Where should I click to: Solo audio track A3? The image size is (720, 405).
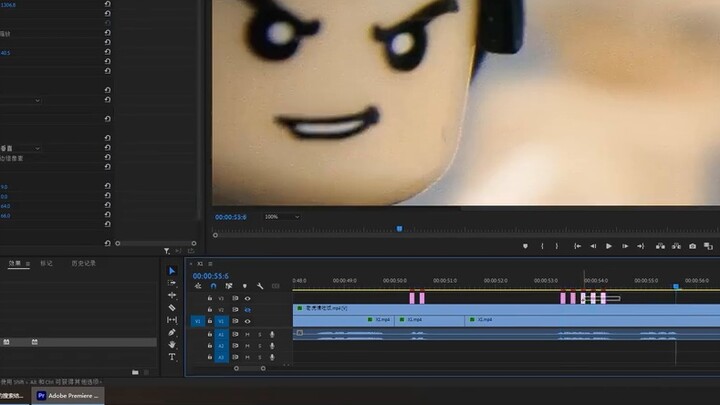coord(260,357)
